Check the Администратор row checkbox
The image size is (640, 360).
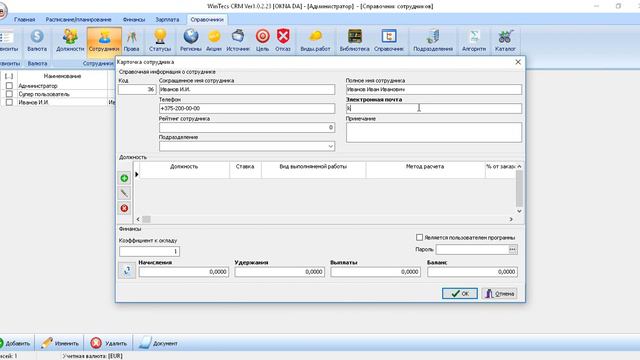click(x=9, y=86)
